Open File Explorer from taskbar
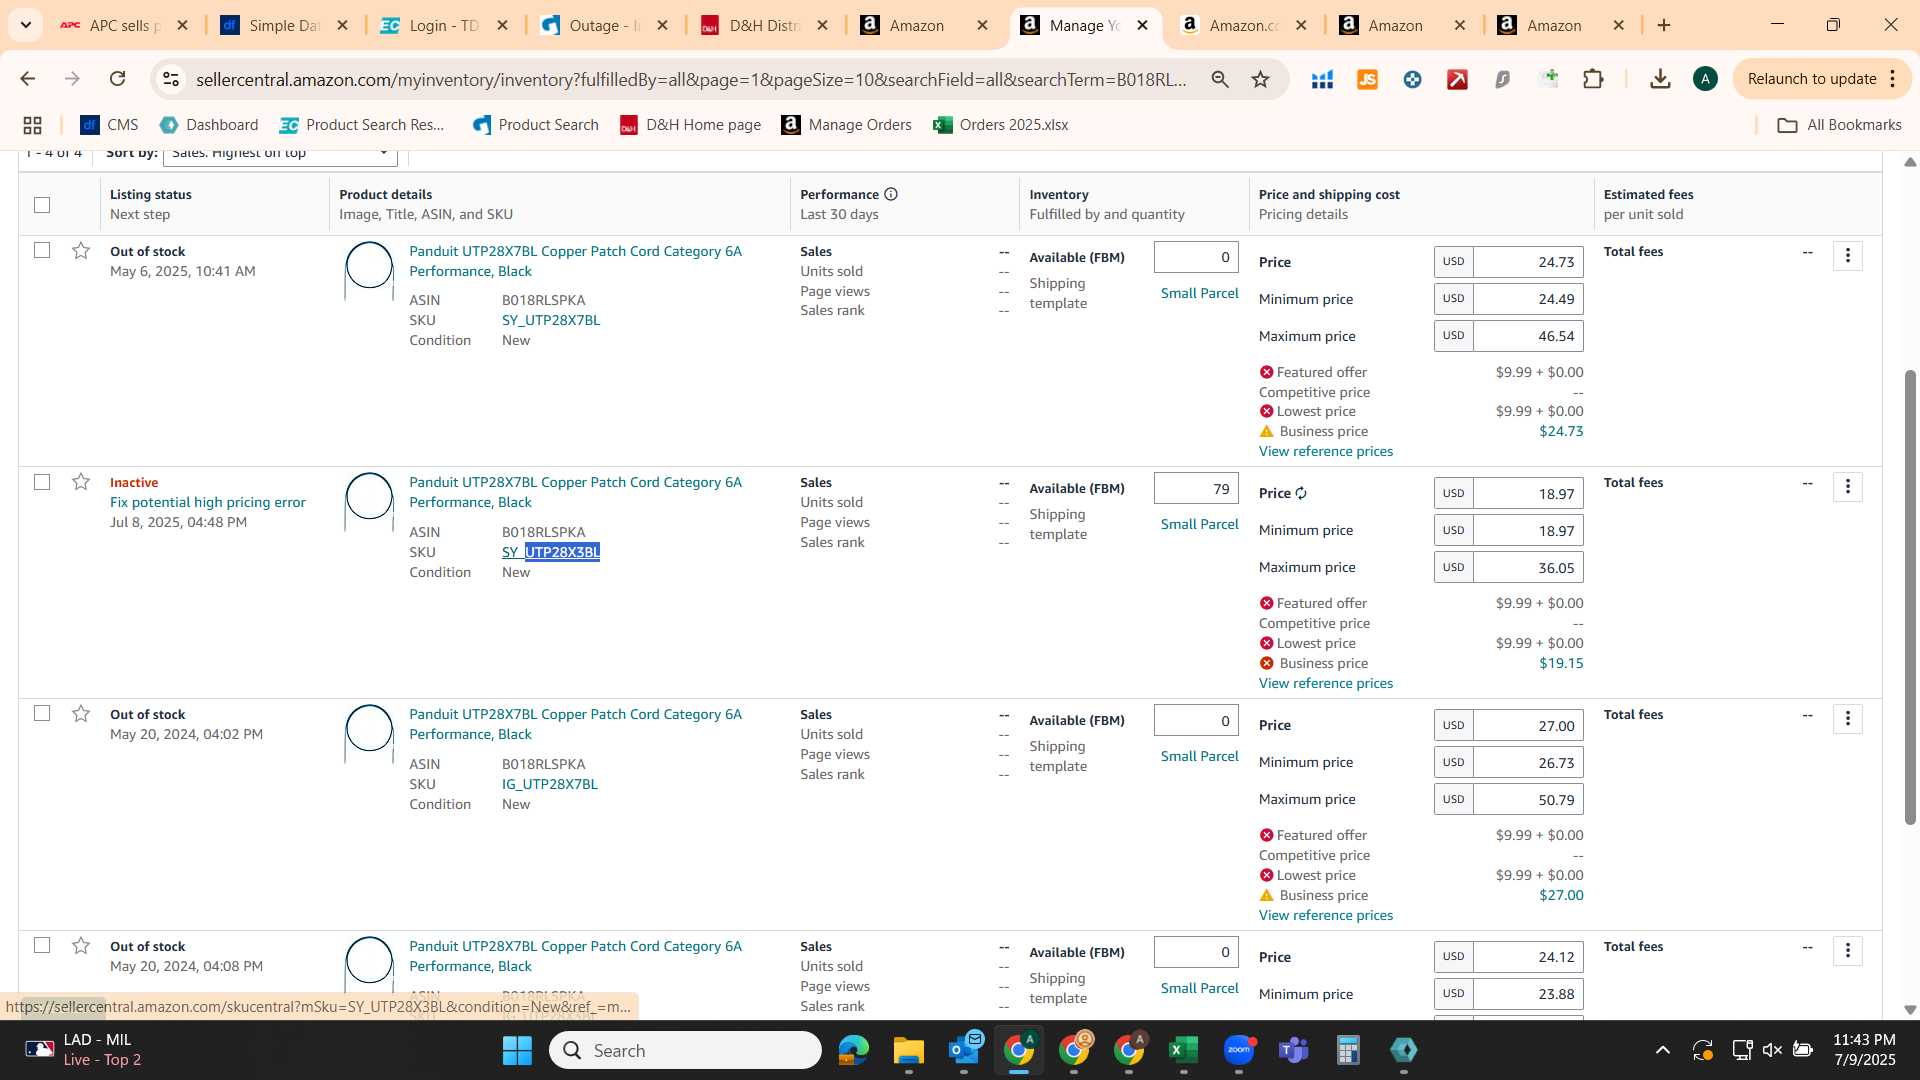This screenshot has width=1920, height=1080. [908, 1050]
